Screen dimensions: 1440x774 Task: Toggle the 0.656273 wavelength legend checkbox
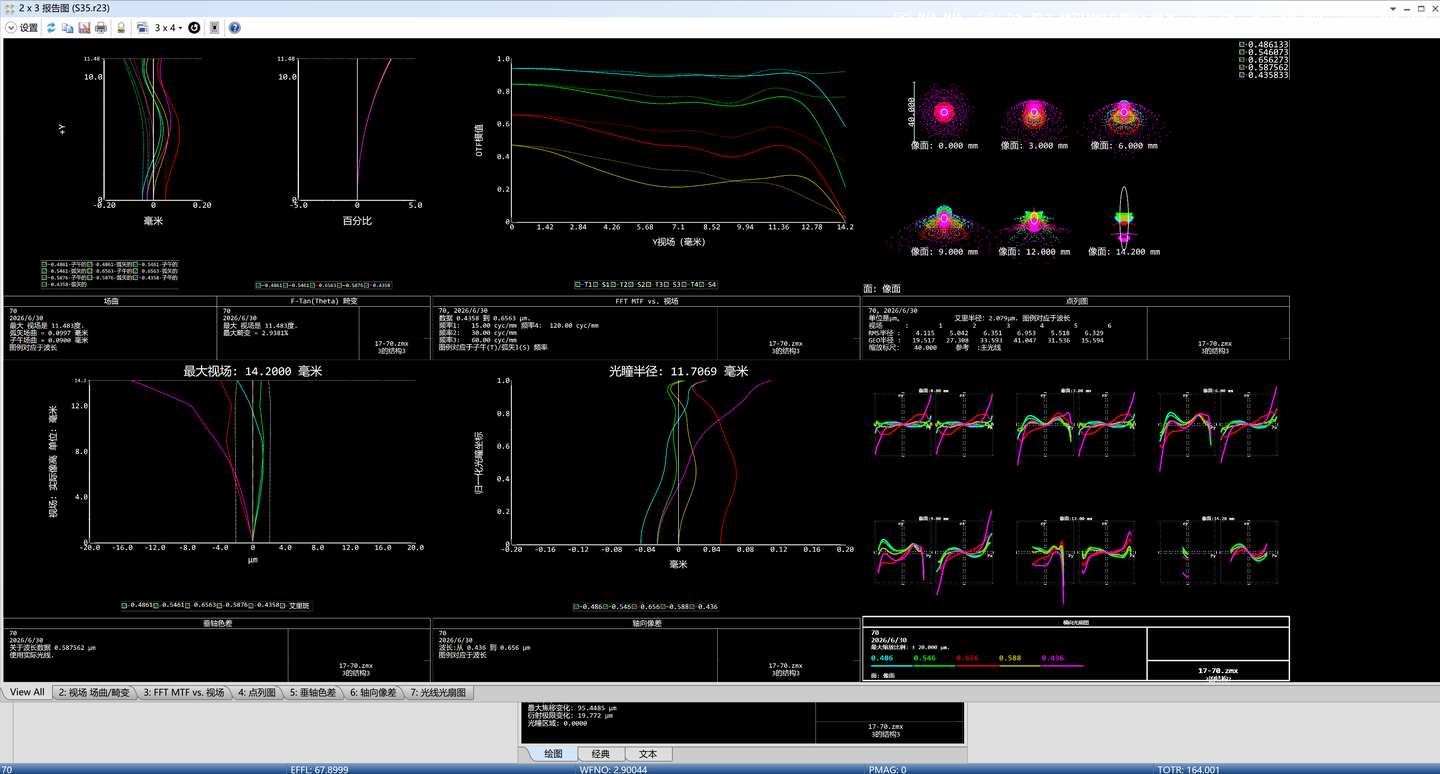pyautogui.click(x=1242, y=60)
